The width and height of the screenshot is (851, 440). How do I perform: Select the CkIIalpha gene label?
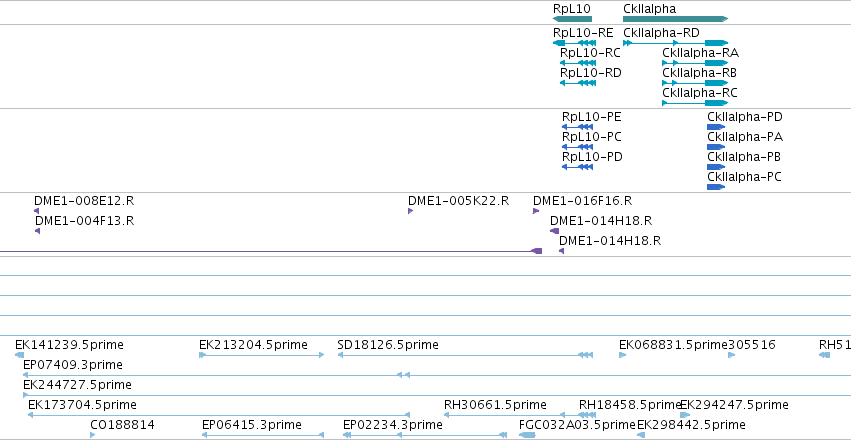649,9
